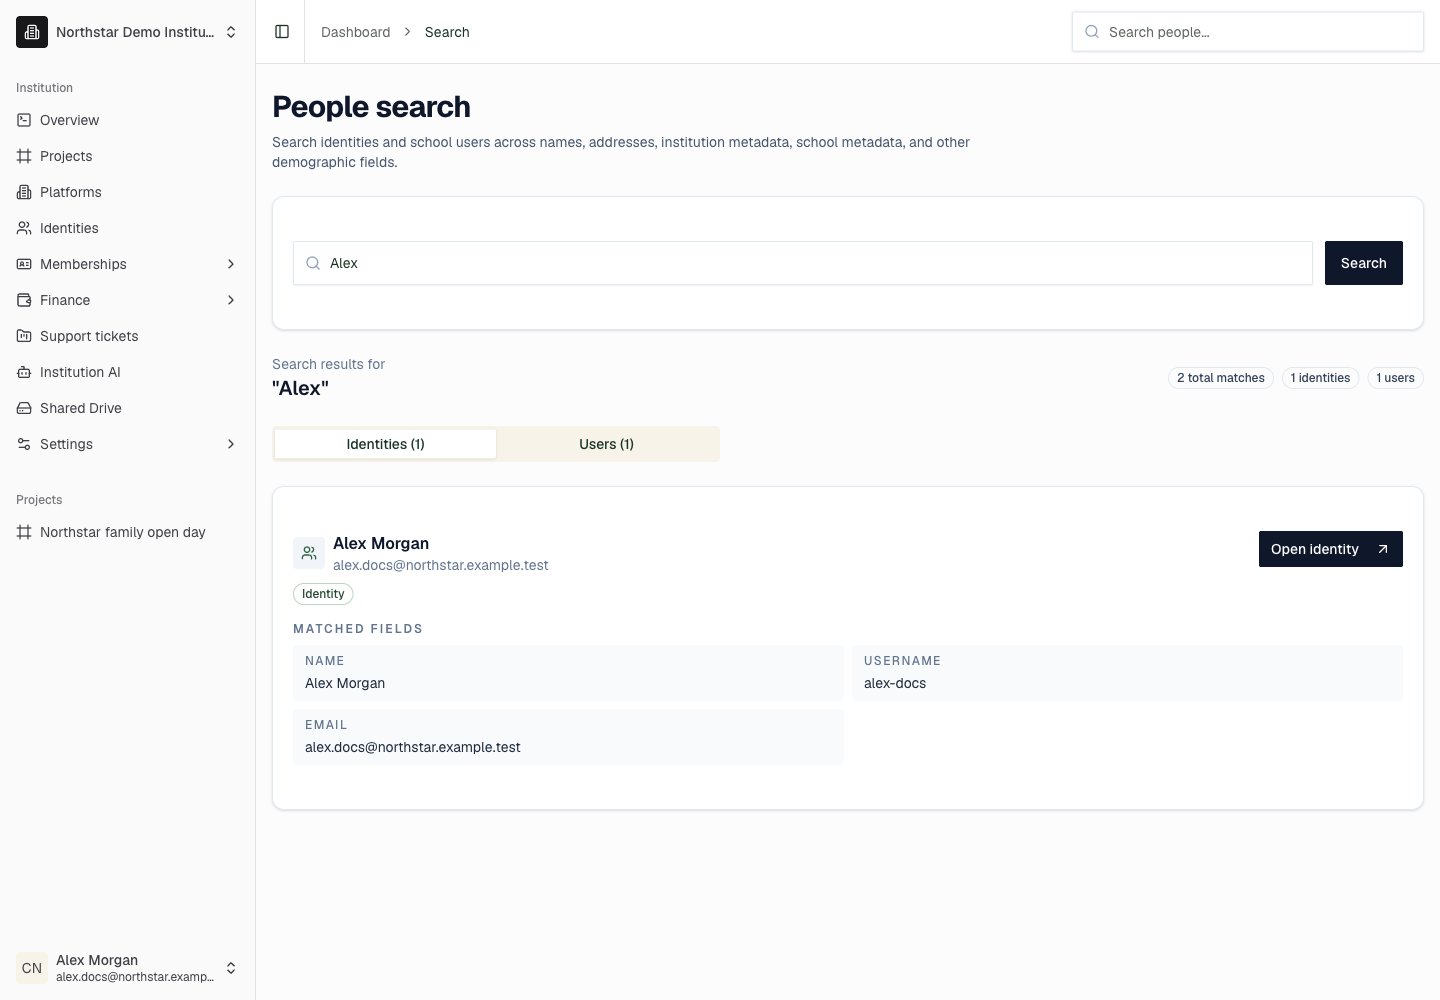Viewport: 1440px width, 1000px height.
Task: Click the magnifier icon beside Alex query
Action: 313,263
